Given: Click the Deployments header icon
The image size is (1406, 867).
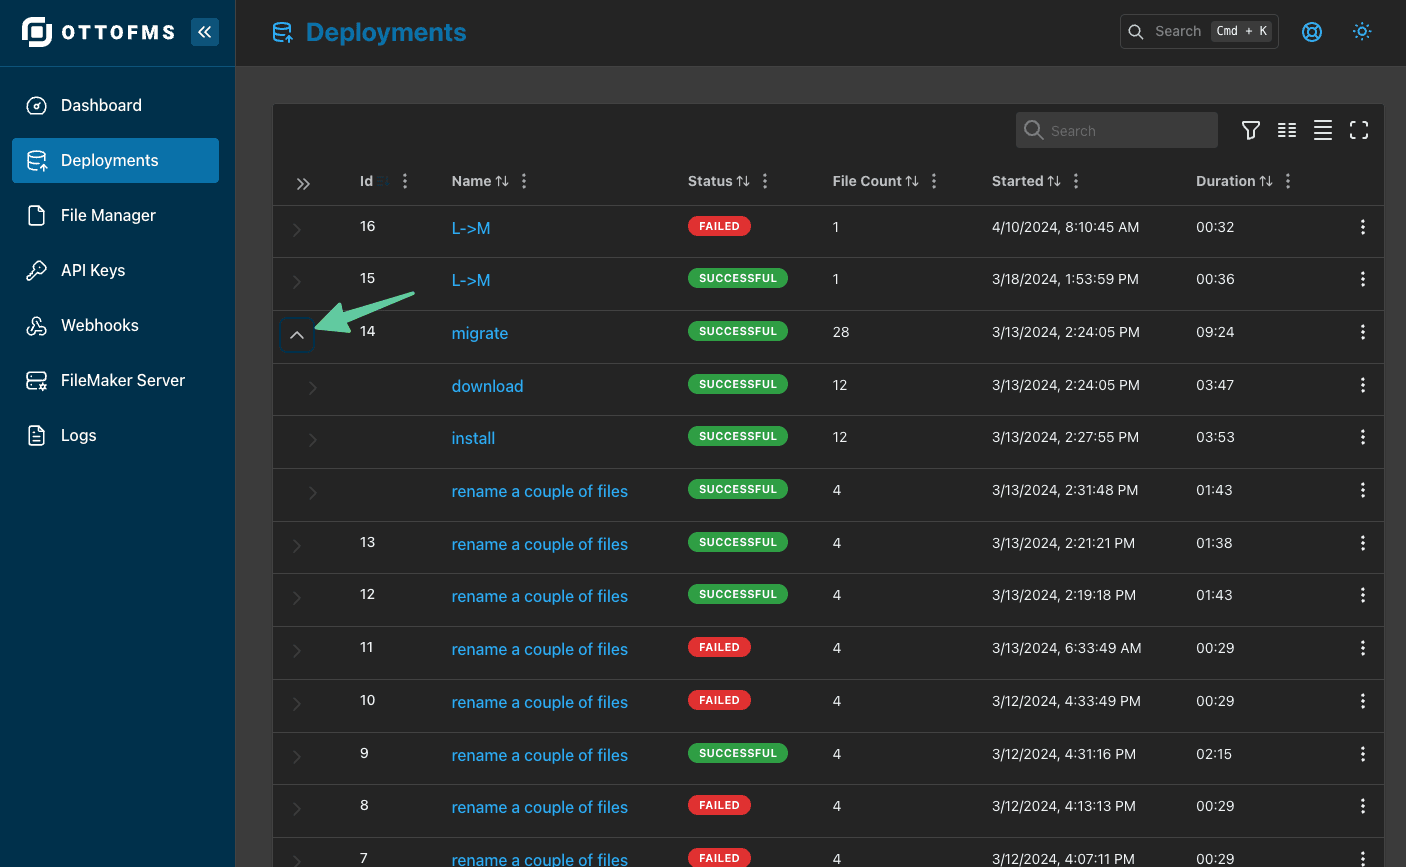Looking at the screenshot, I should coord(283,31).
